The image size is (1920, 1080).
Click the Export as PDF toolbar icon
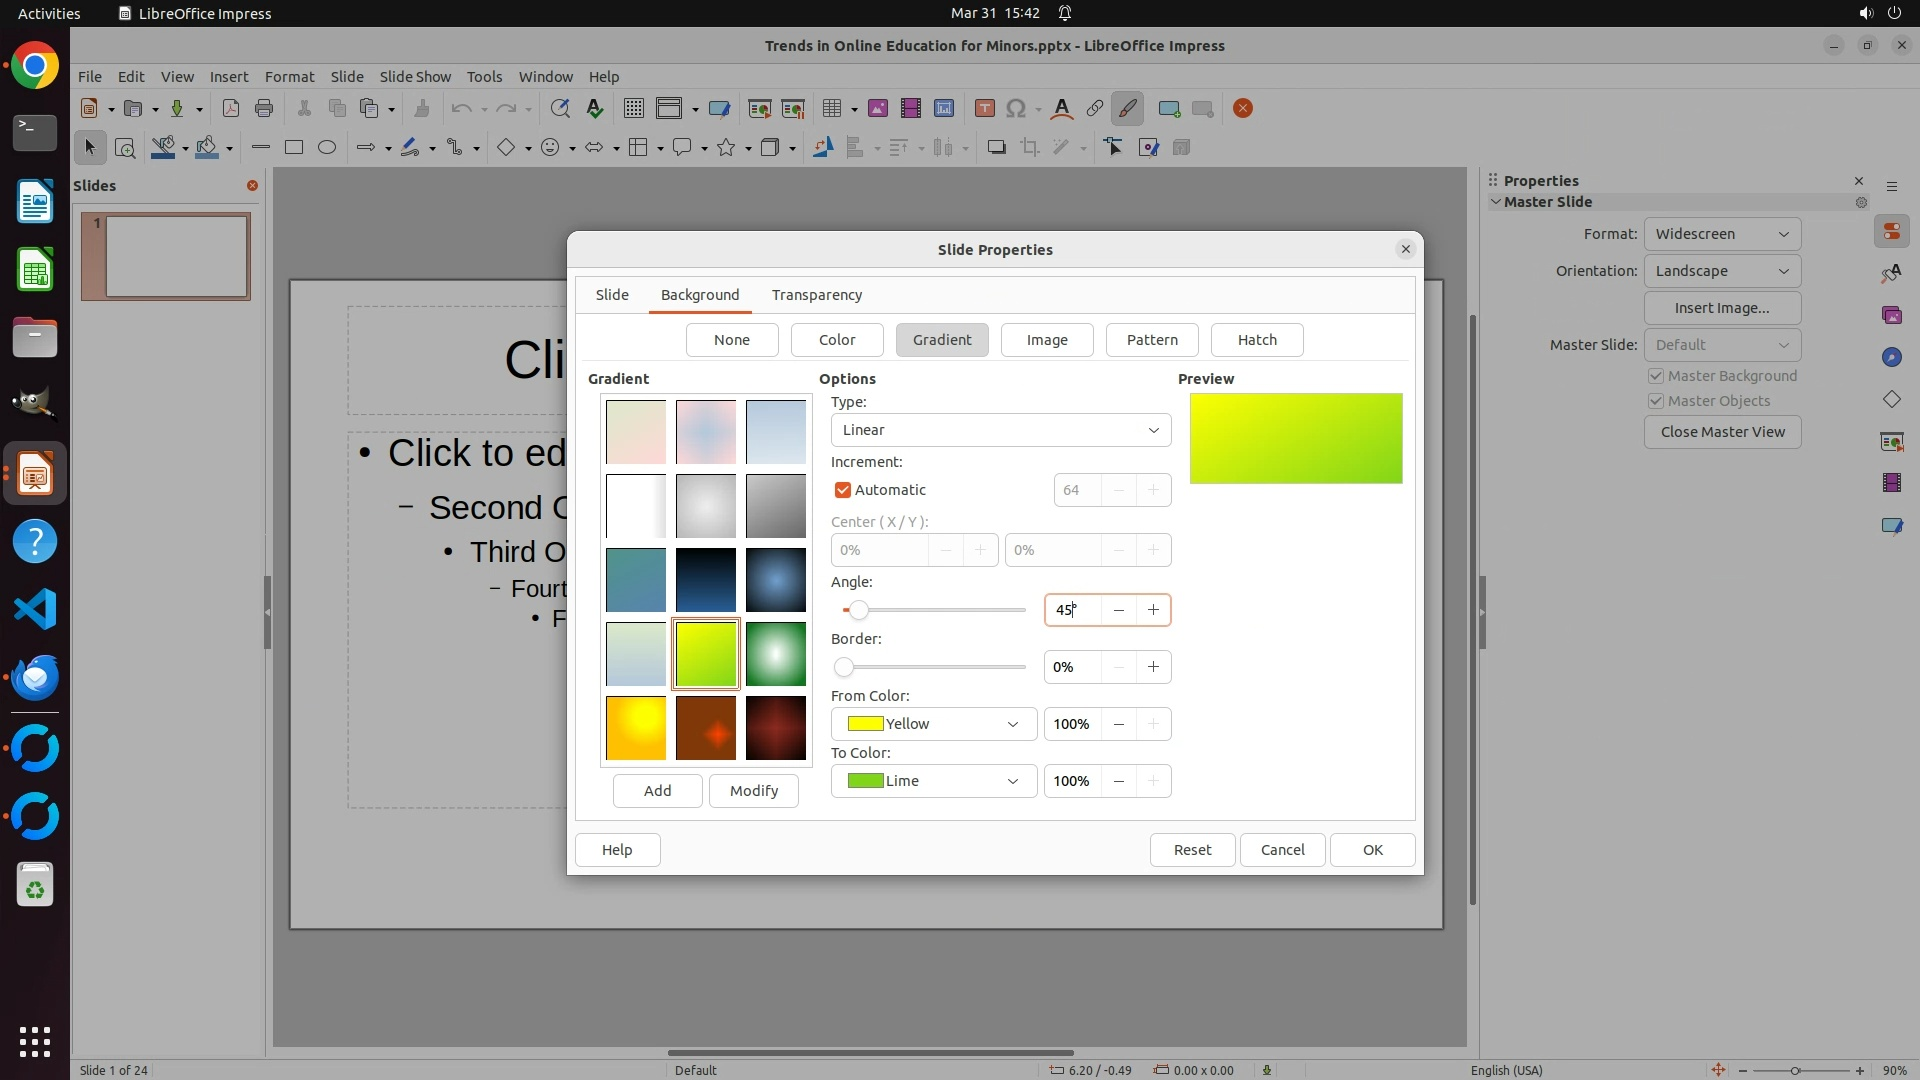pyautogui.click(x=231, y=109)
